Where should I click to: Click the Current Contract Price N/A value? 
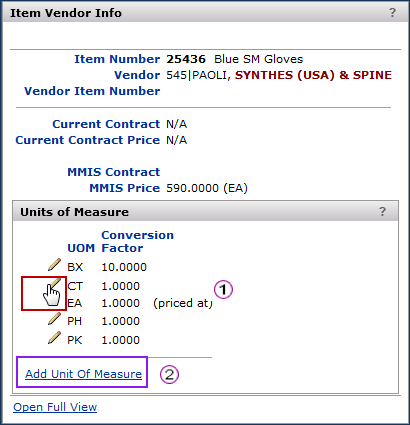[x=177, y=140]
